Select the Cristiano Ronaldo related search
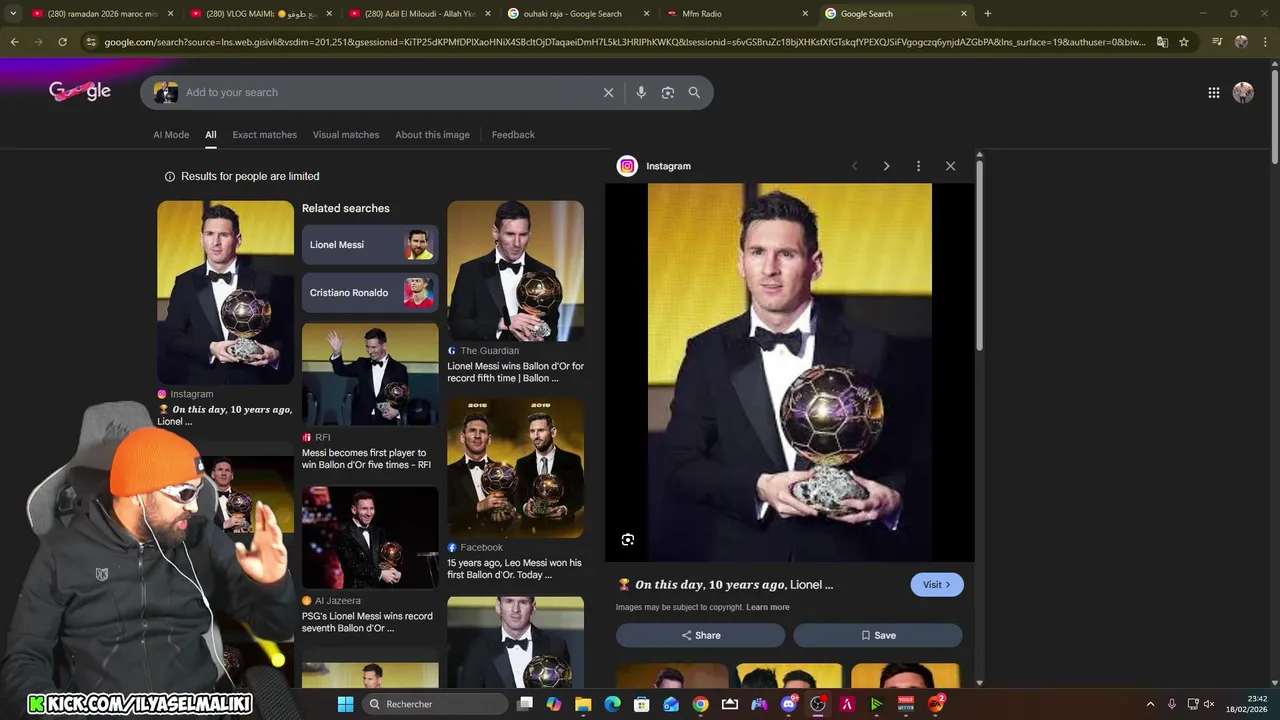1280x720 pixels. click(370, 293)
